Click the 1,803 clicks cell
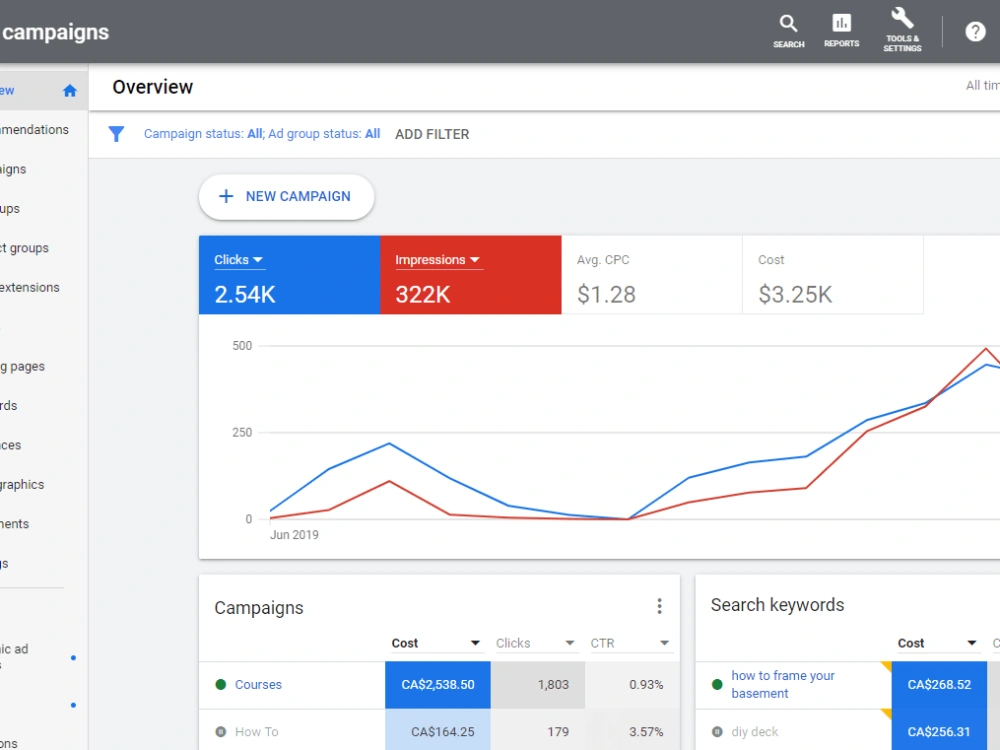 538,684
